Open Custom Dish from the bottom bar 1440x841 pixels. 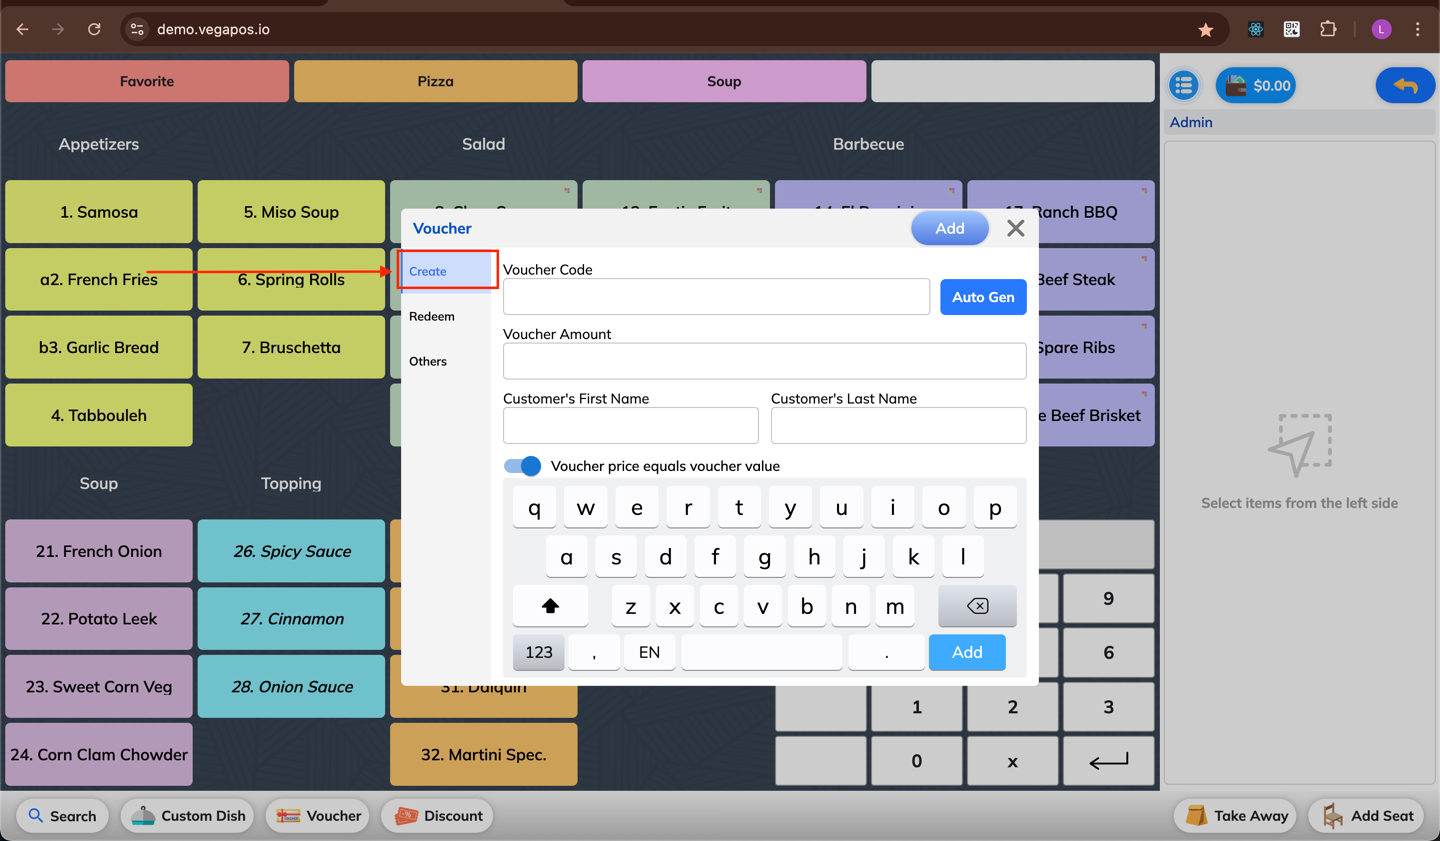tap(188, 816)
